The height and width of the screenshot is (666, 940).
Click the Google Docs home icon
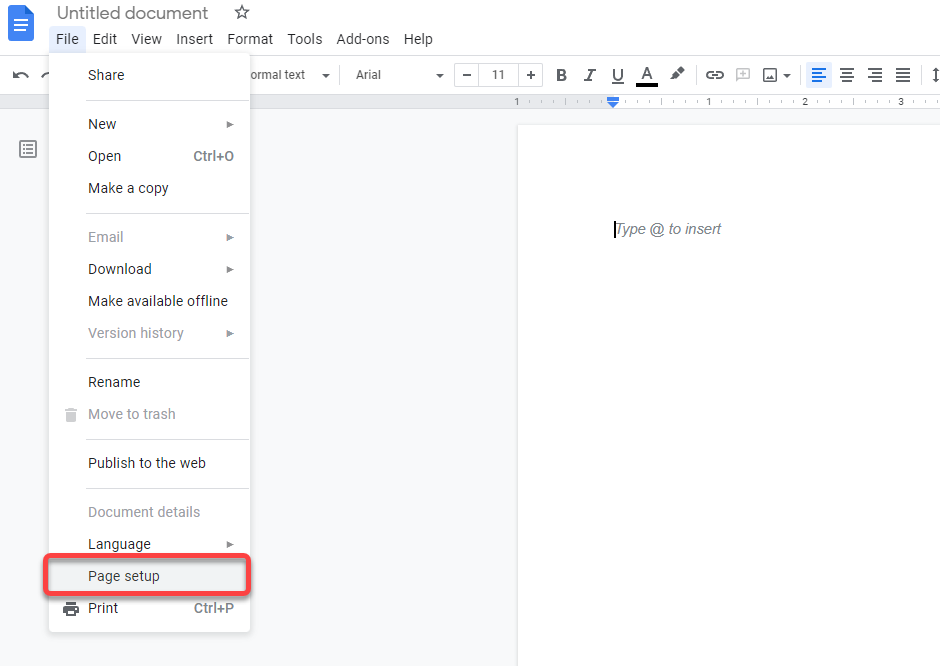(21, 24)
